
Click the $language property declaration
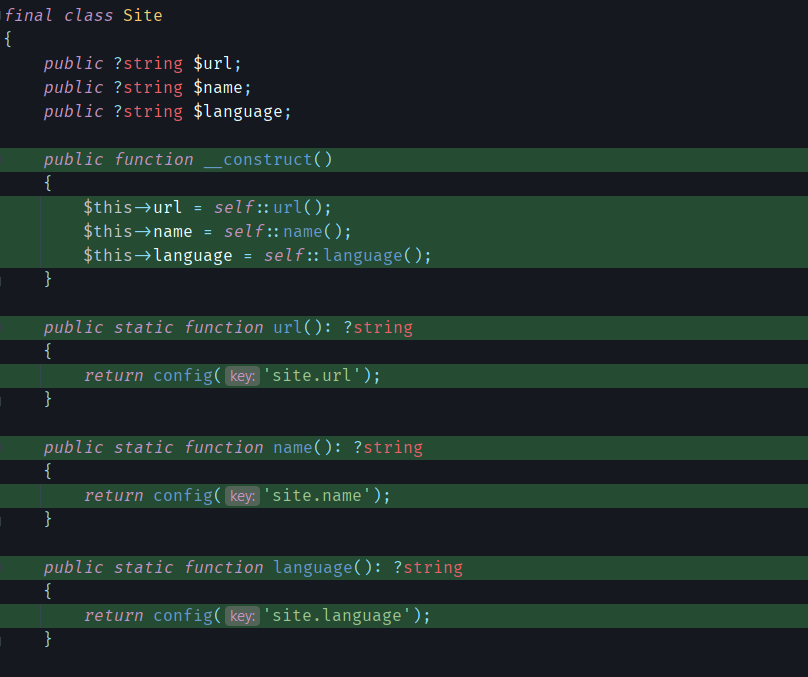click(240, 111)
